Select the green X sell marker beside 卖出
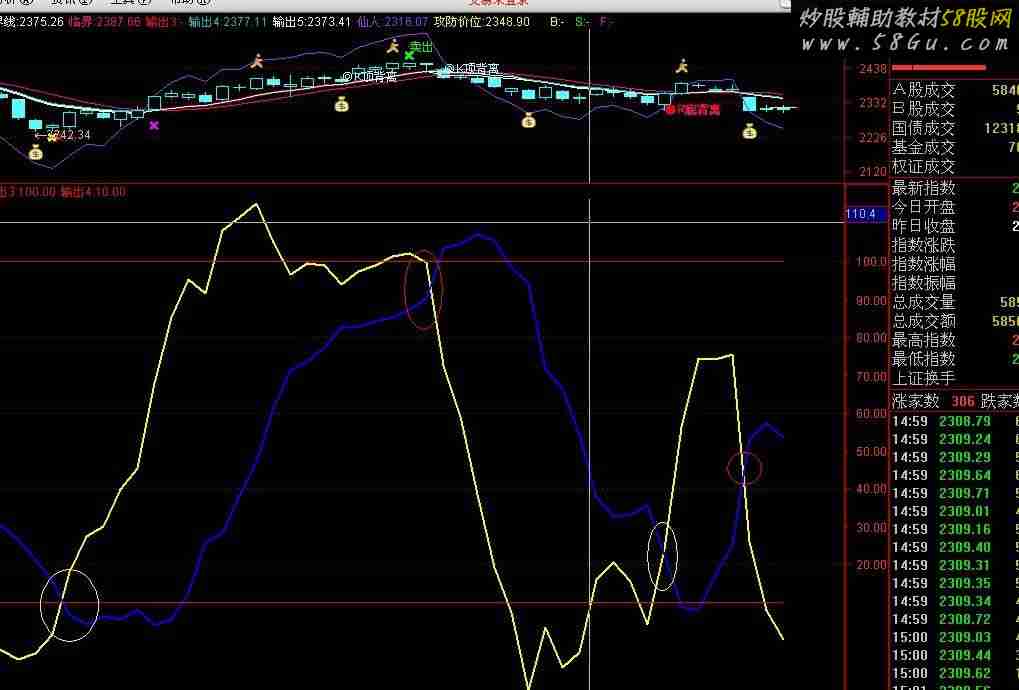 coord(409,55)
